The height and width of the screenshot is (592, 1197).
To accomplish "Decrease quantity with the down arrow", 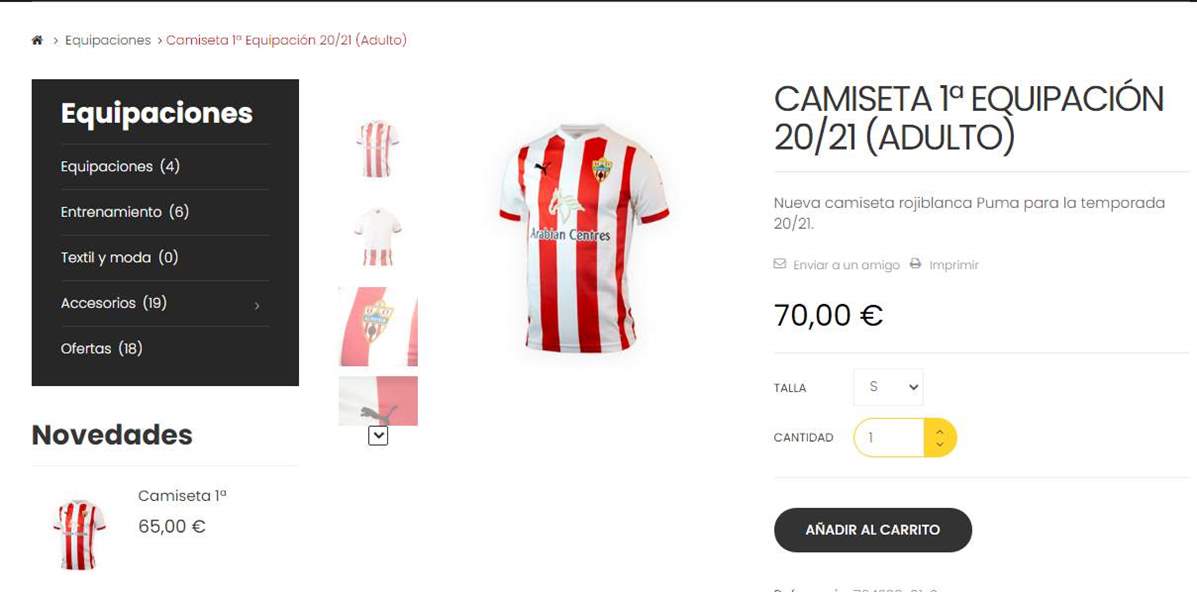I will pos(940,445).
